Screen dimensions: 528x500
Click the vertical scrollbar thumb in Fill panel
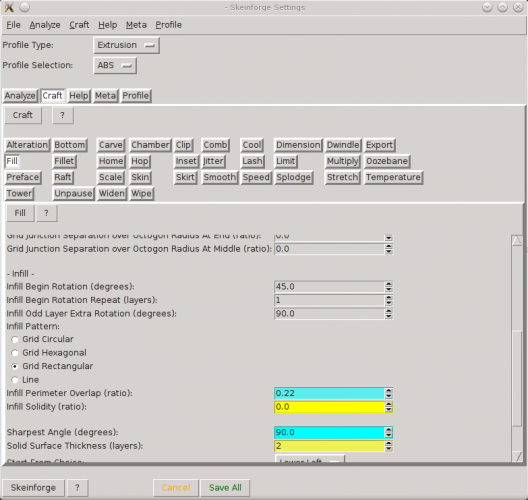(517, 379)
